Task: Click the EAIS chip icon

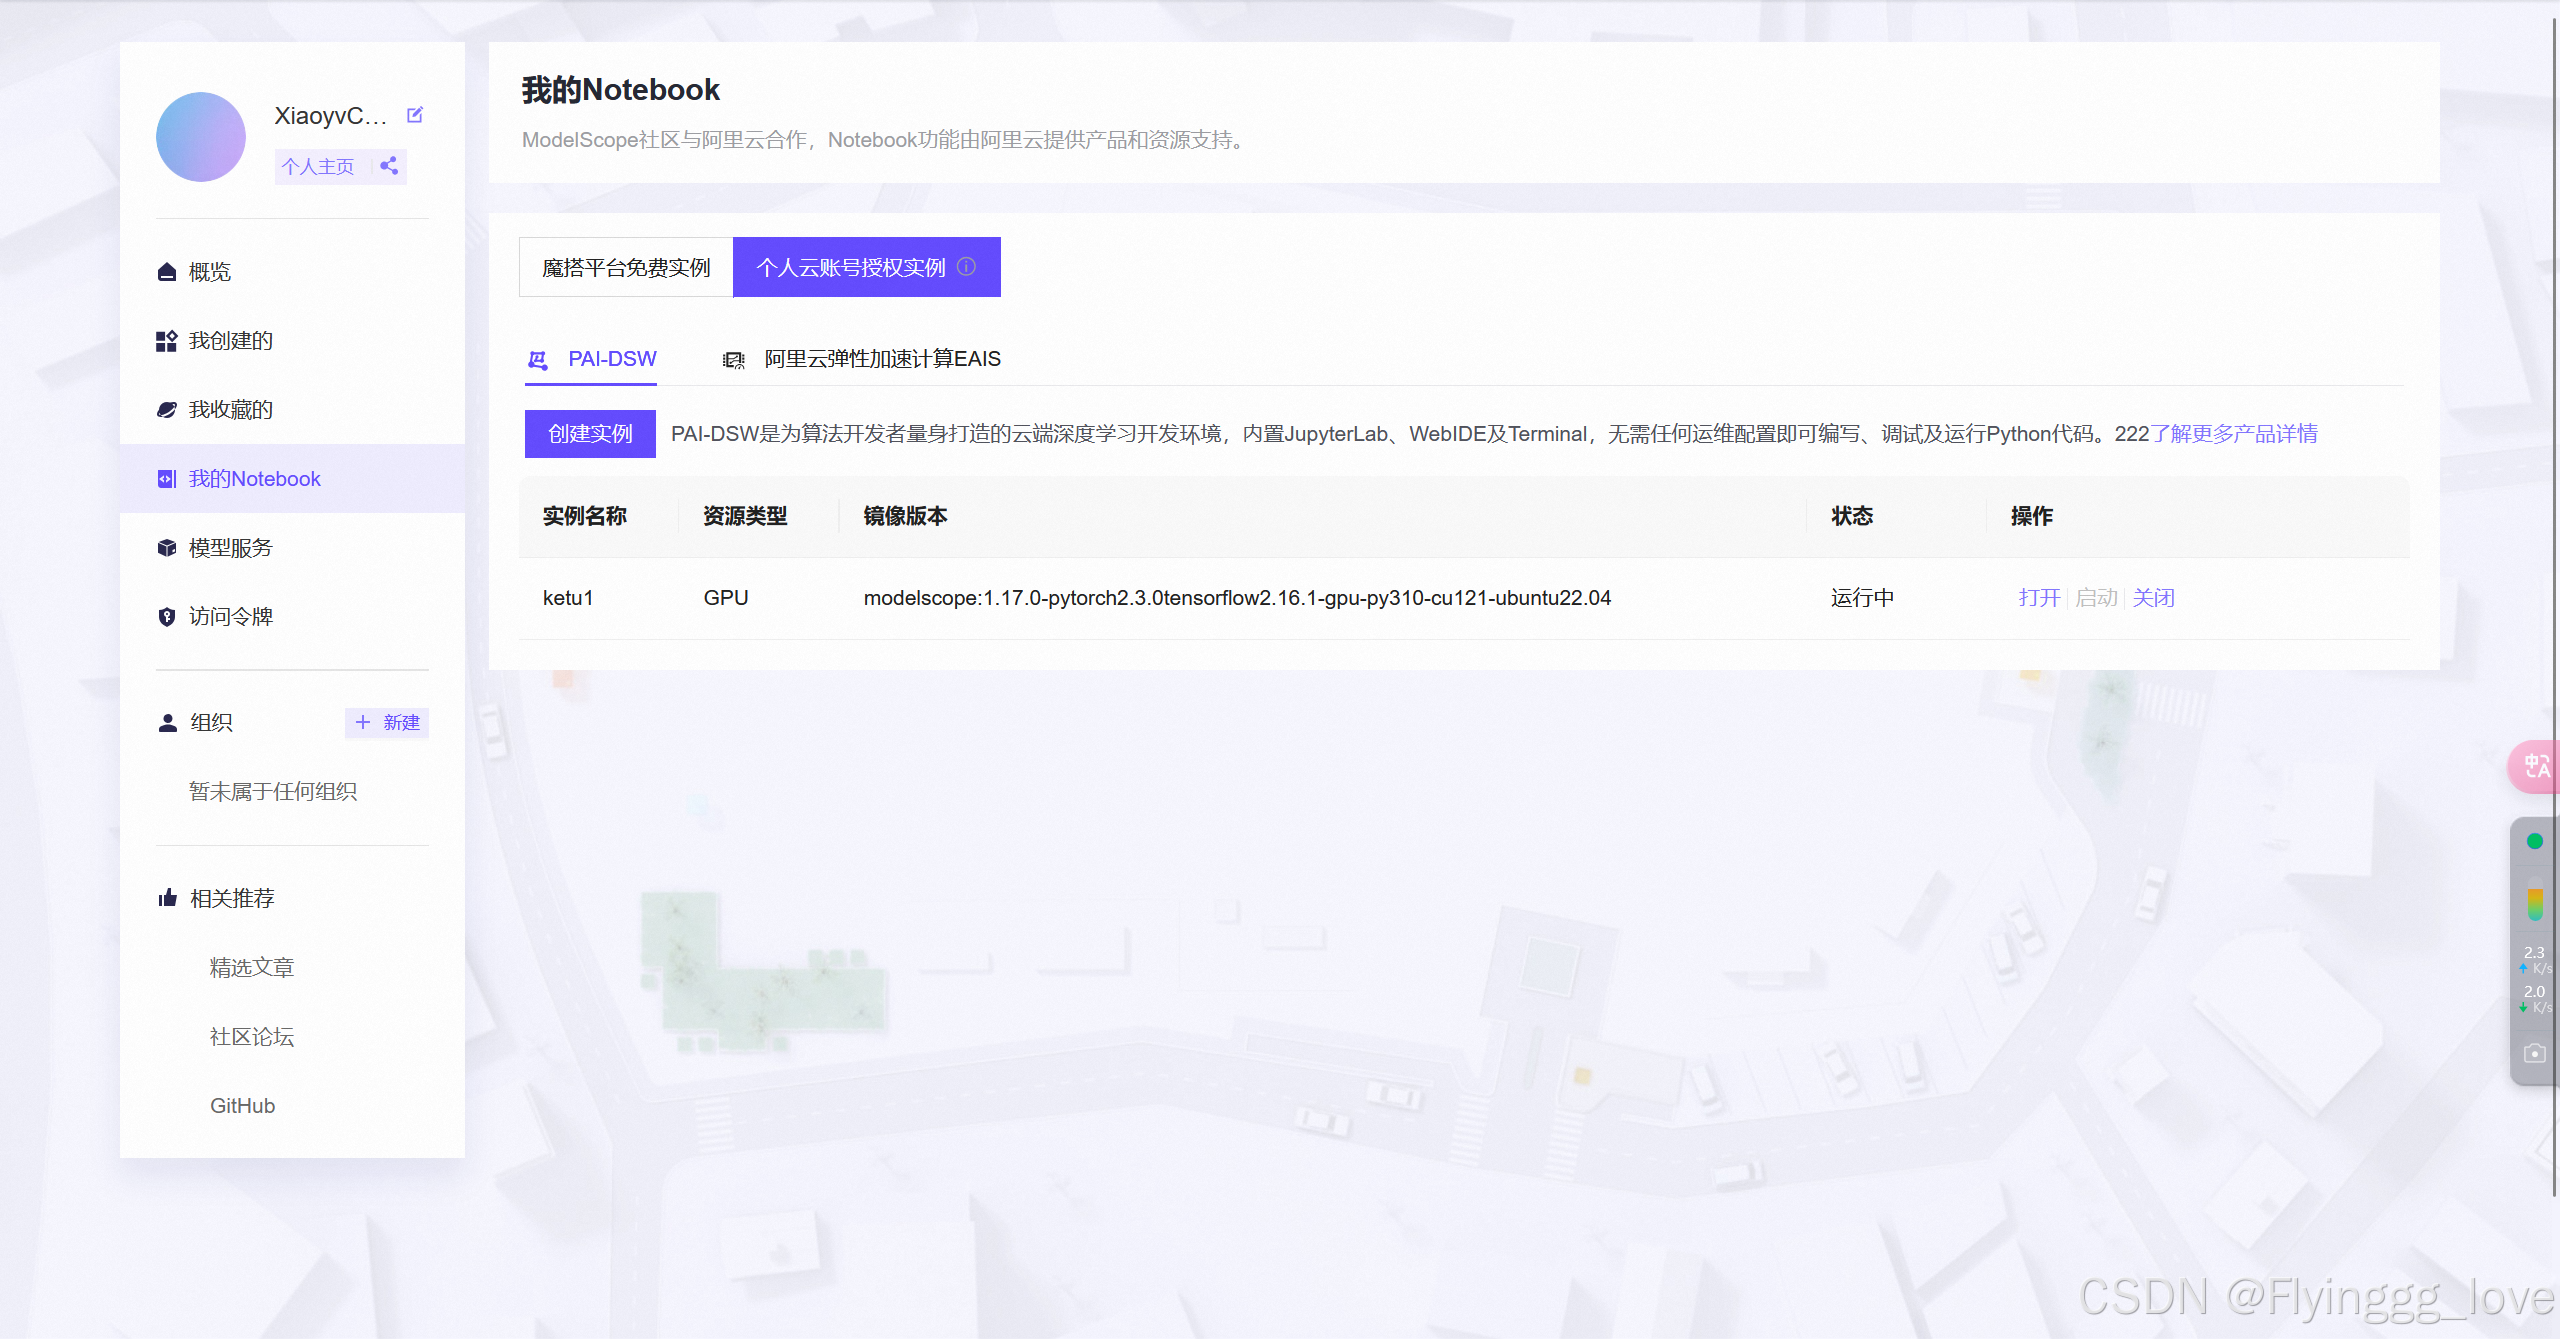Action: (x=734, y=360)
